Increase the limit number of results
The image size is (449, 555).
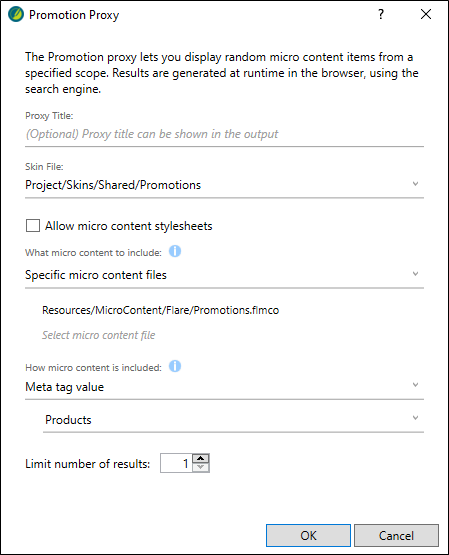pyautogui.click(x=201, y=458)
